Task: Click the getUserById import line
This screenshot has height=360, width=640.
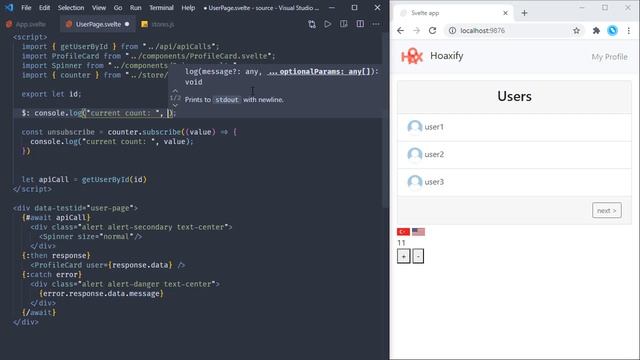Action: (120, 47)
